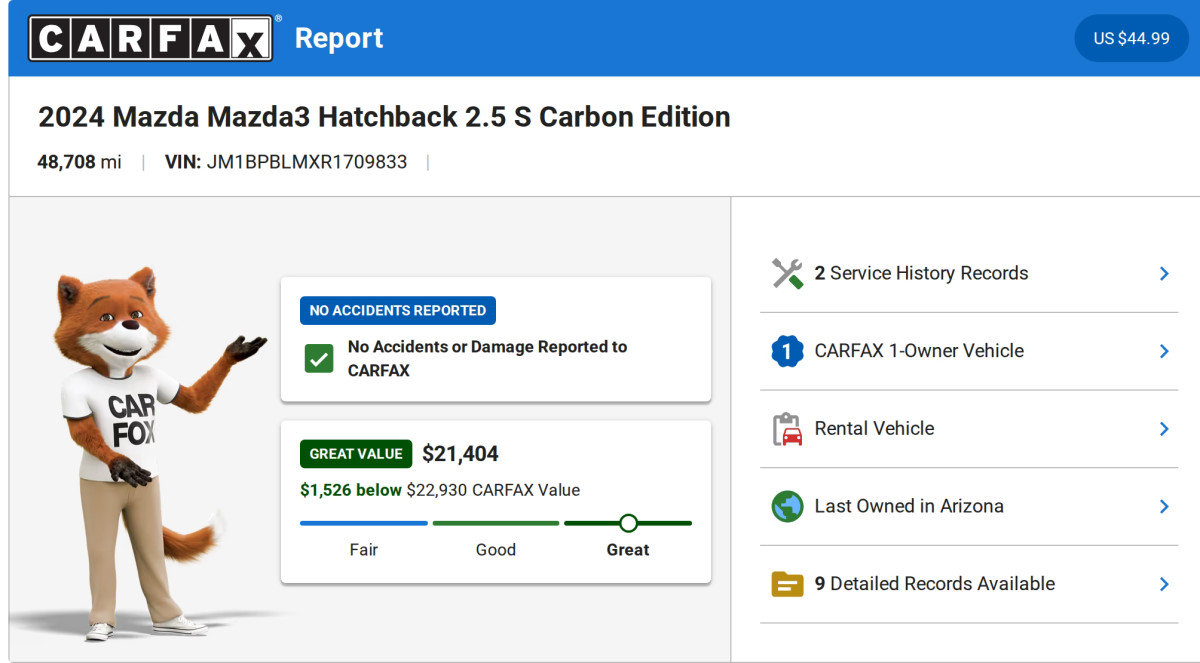Click the blue Fair slider segment
This screenshot has width=1200, height=663.
point(364,523)
